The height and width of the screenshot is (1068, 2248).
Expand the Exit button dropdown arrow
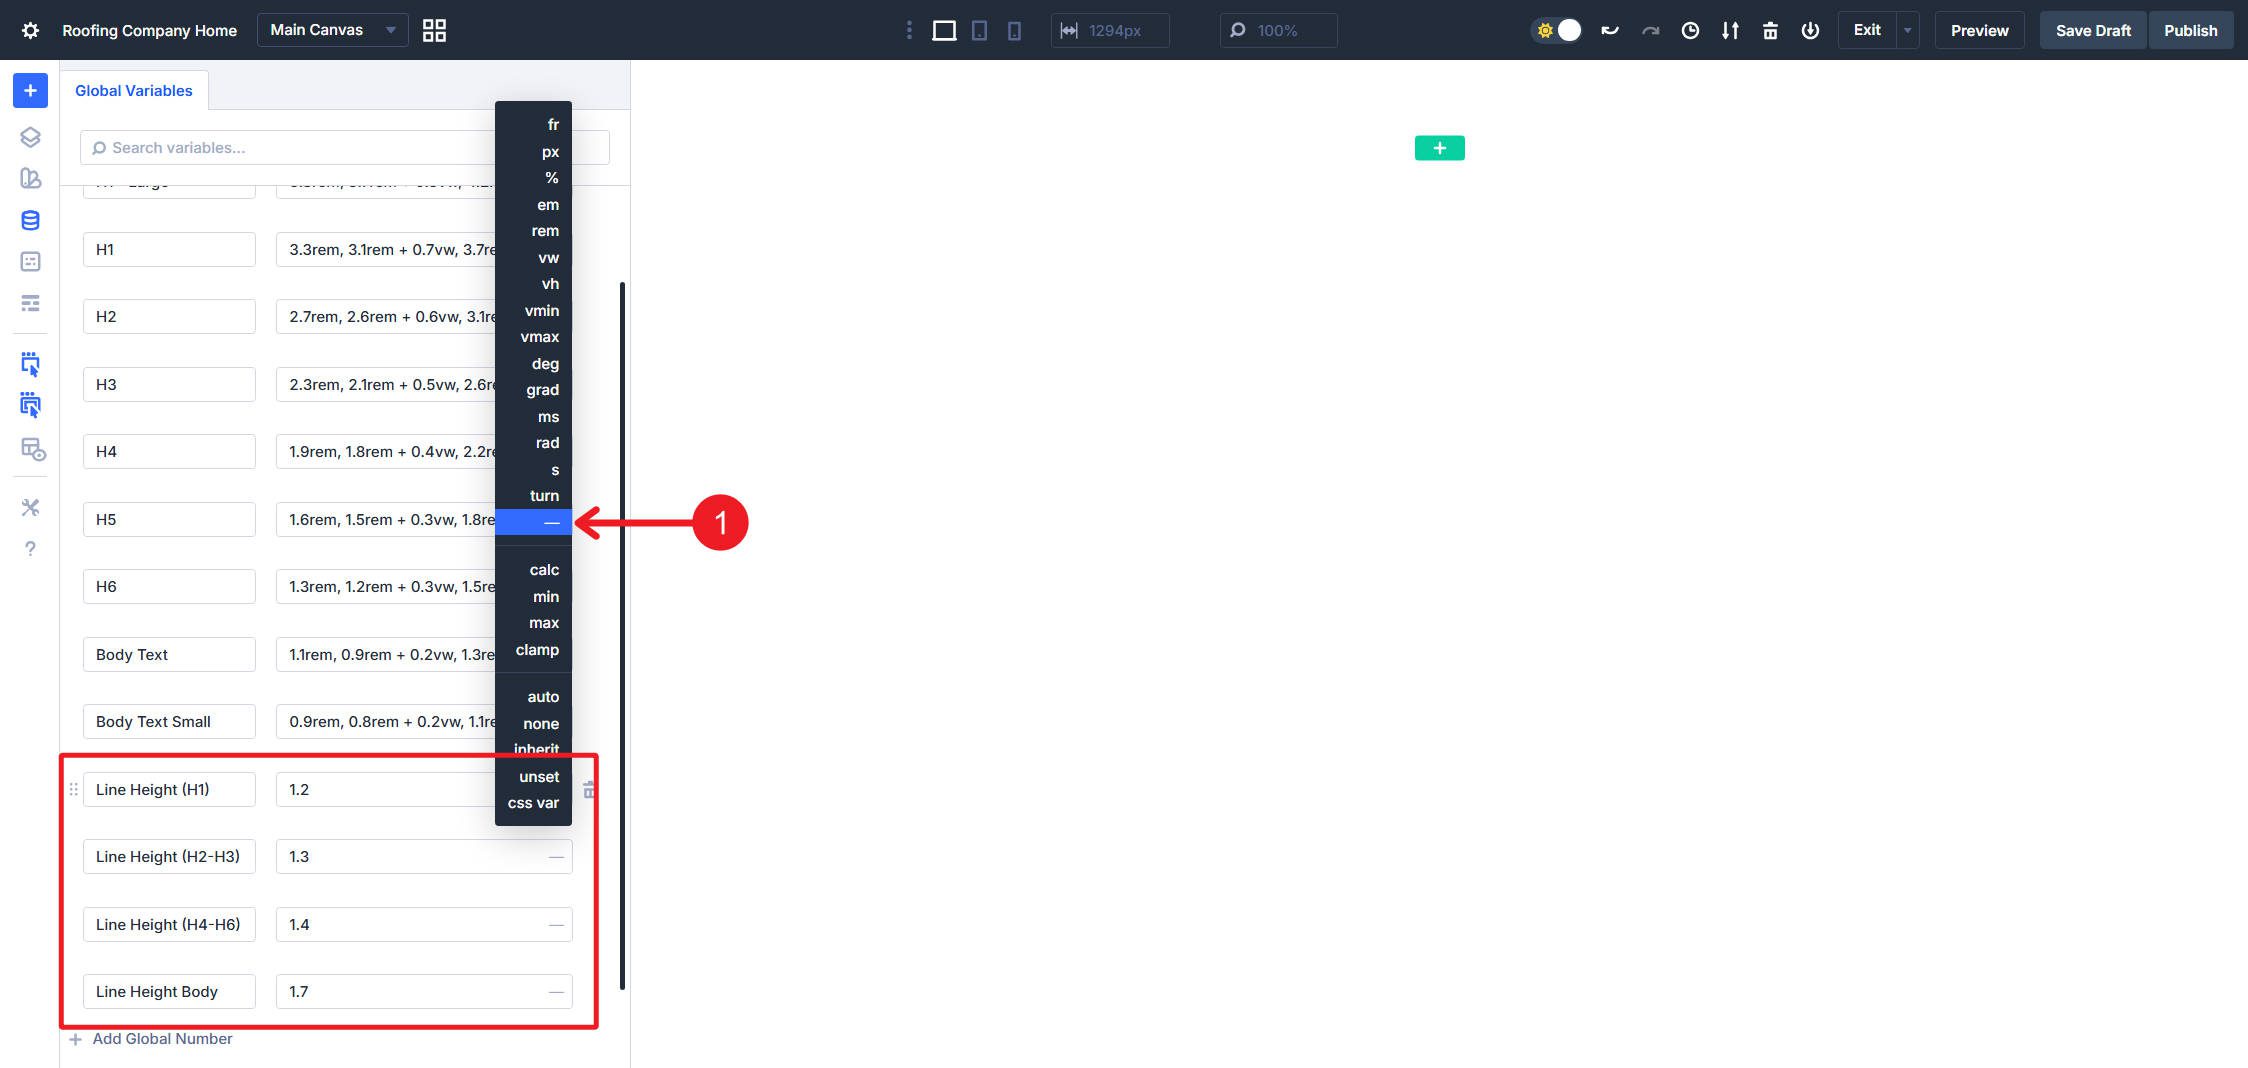[x=1906, y=30]
